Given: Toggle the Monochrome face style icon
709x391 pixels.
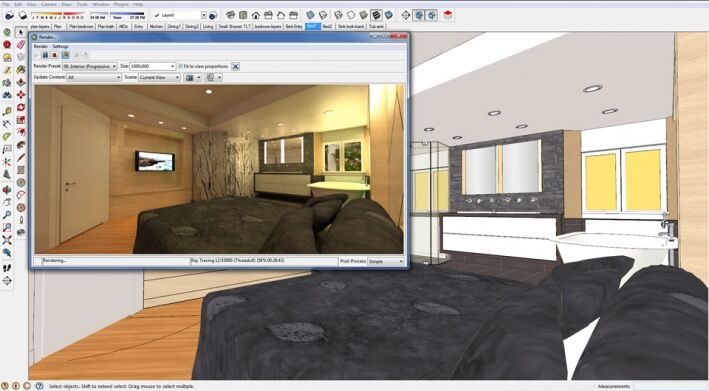Looking at the screenshot, I should [x=388, y=15].
